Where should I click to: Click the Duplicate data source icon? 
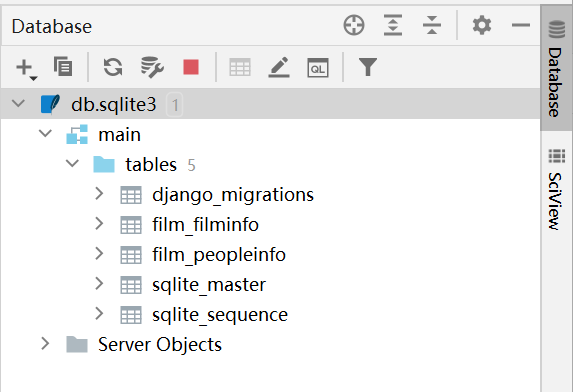click(x=63, y=66)
